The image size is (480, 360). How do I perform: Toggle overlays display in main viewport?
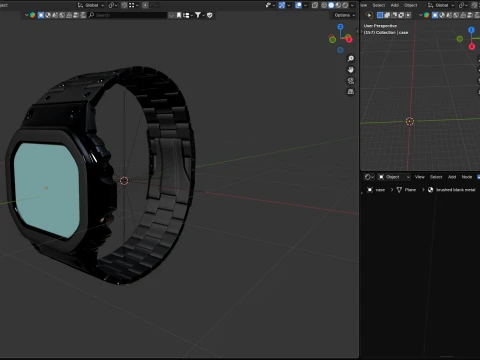pyautogui.click(x=298, y=5)
